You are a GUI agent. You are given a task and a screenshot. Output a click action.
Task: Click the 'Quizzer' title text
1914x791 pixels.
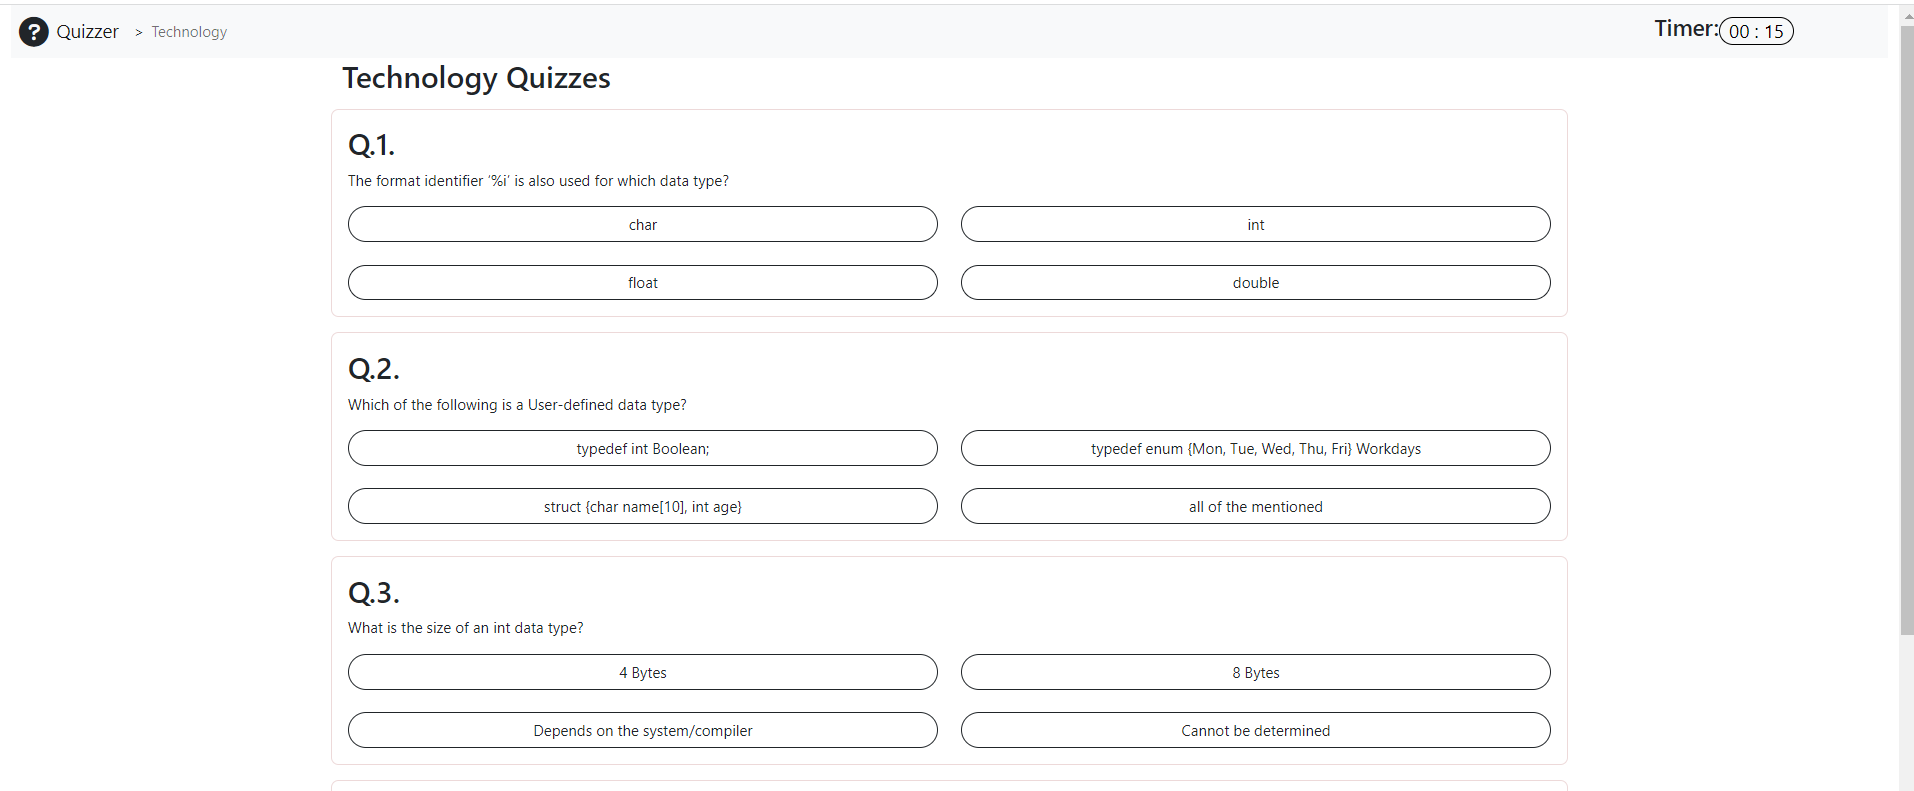coord(88,31)
